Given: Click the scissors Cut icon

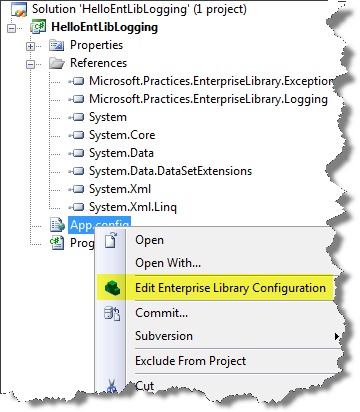Looking at the screenshot, I should 112,386.
